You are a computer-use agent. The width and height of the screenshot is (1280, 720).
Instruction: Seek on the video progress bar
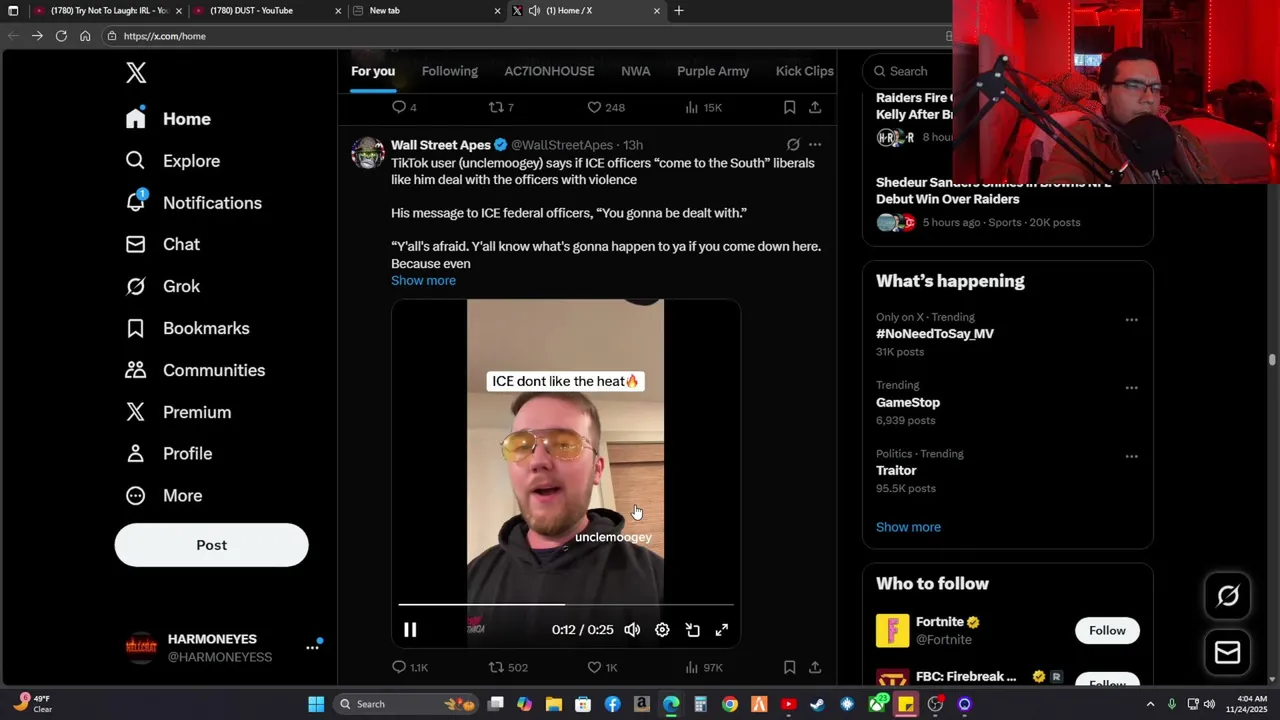coord(566,605)
